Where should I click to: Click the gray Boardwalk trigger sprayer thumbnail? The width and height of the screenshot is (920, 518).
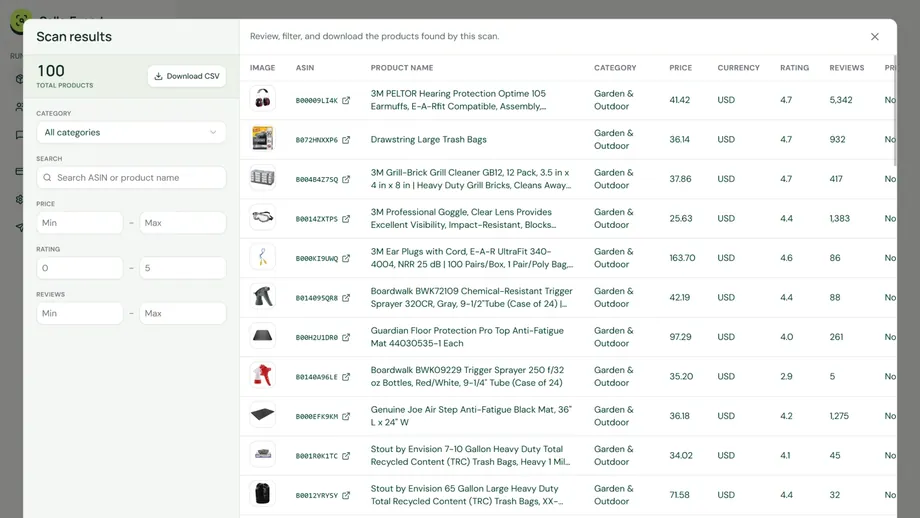point(262,296)
